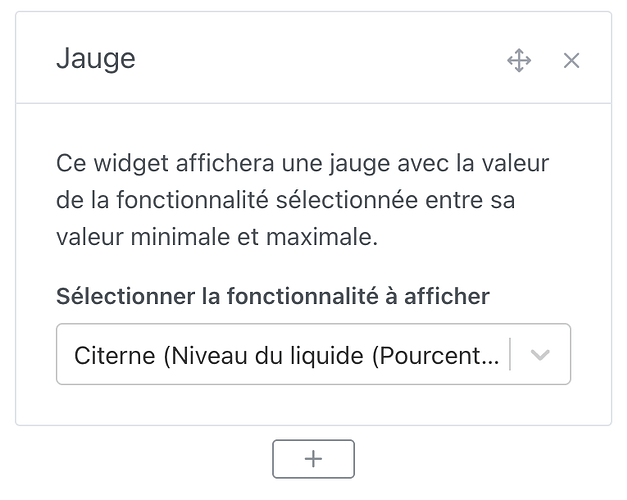Click the empty header area beside Jauge
Viewport: 627px width, 500px height.
coord(320,60)
